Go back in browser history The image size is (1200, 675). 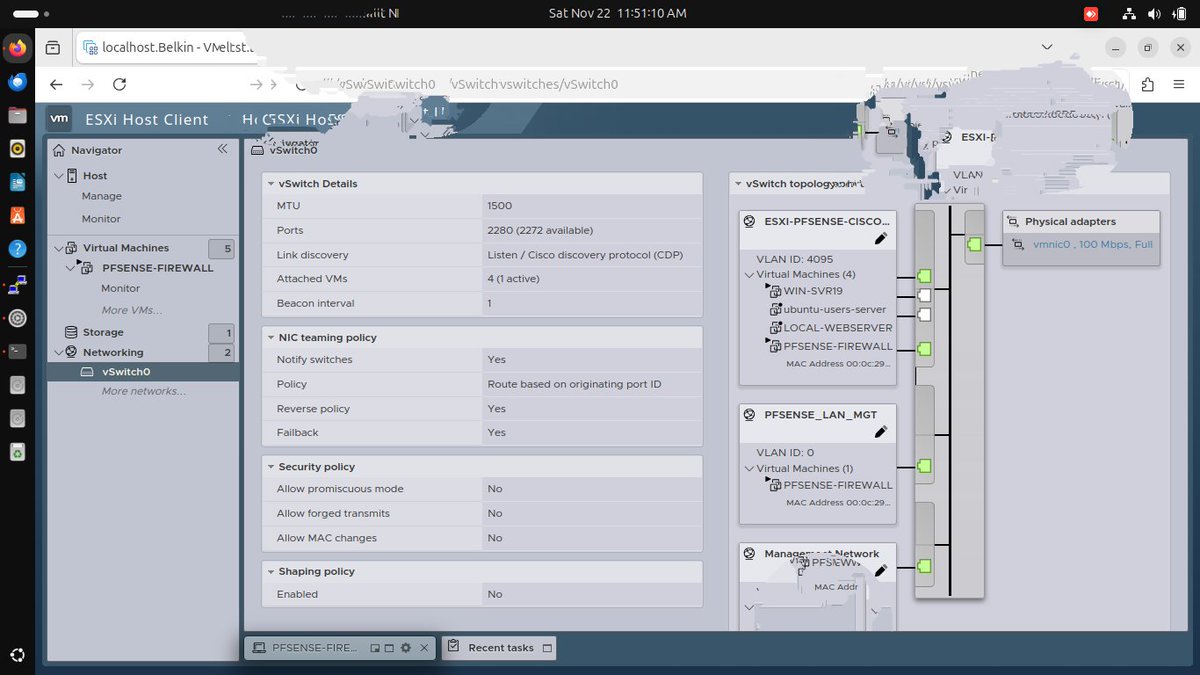[56, 84]
